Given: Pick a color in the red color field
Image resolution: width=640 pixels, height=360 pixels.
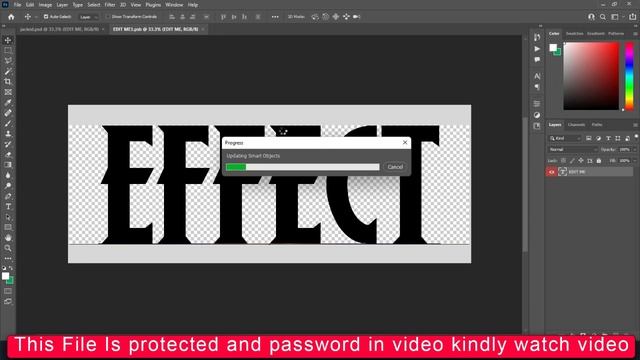Looking at the screenshot, I should click(x=591, y=76).
